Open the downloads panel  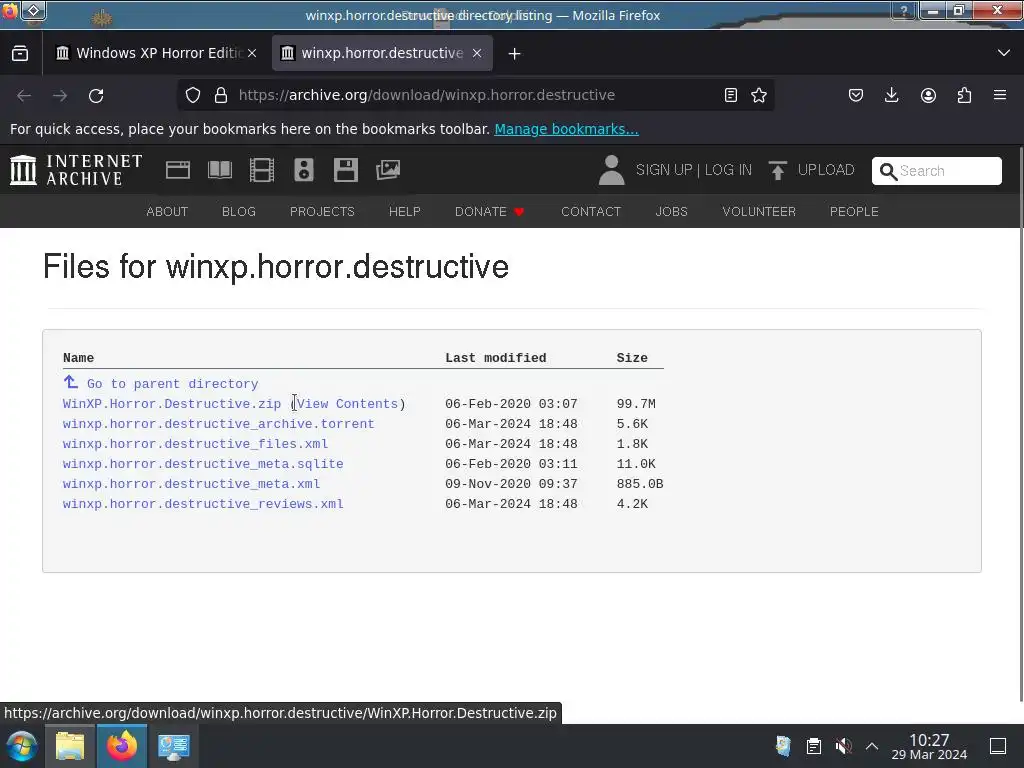click(x=891, y=95)
